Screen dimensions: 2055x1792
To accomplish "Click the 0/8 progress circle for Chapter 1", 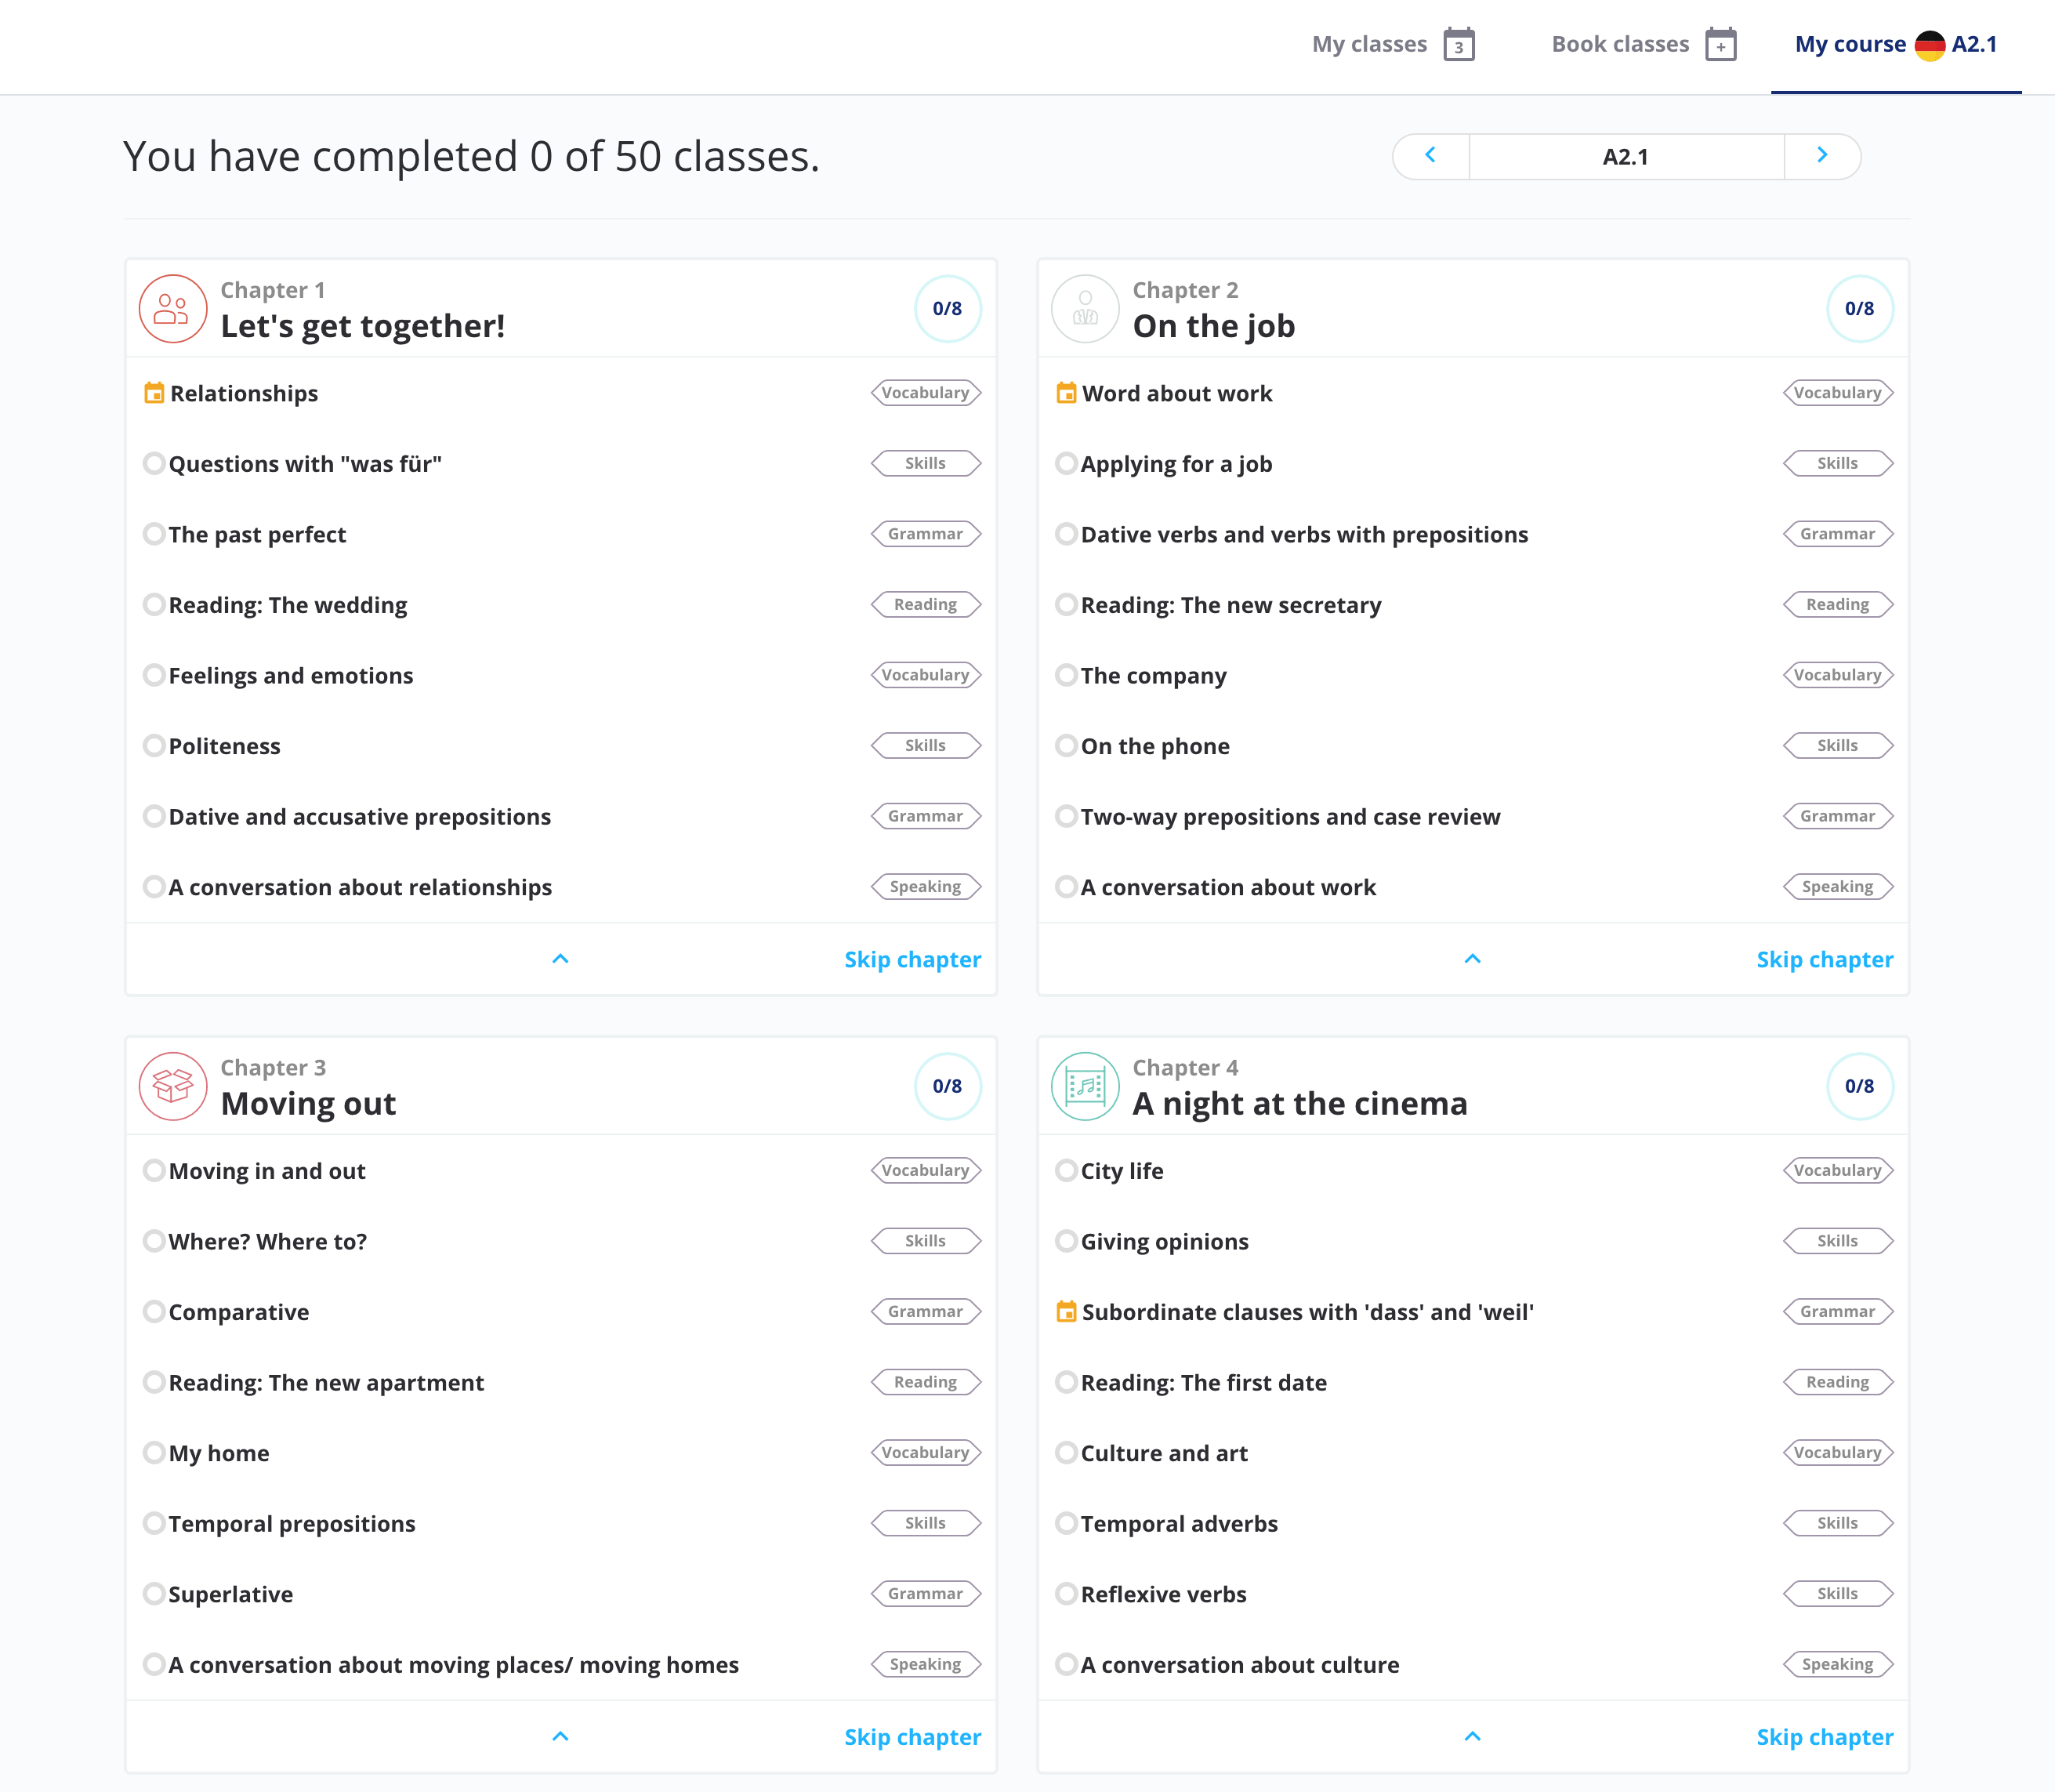I will 947,309.
